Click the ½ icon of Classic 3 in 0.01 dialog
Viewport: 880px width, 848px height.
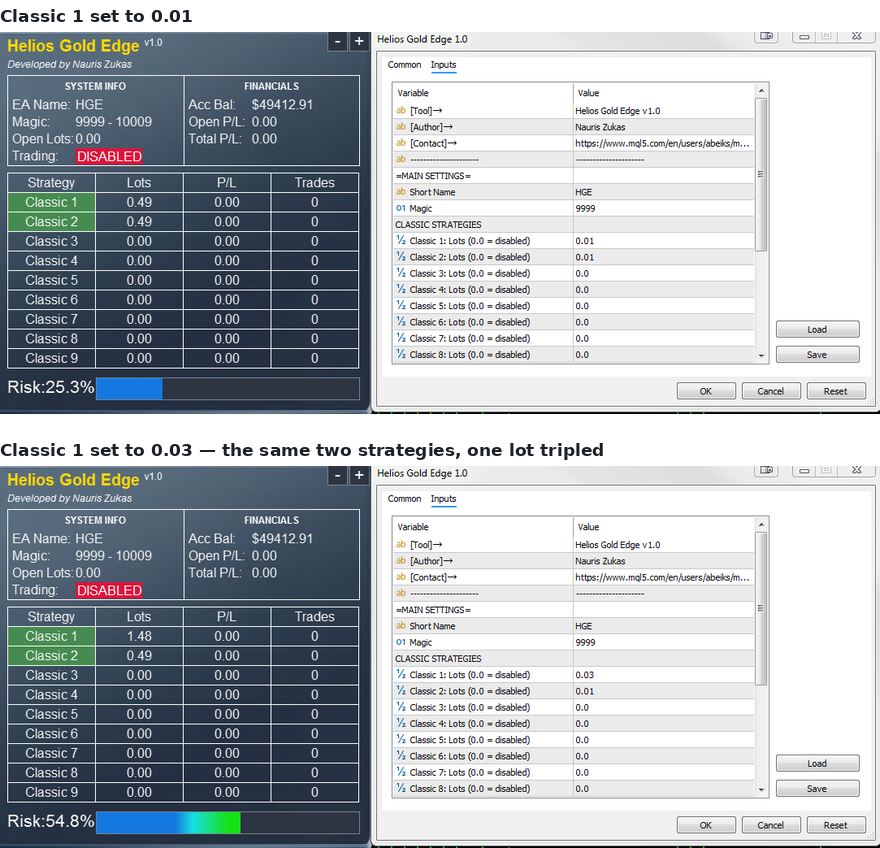point(401,273)
